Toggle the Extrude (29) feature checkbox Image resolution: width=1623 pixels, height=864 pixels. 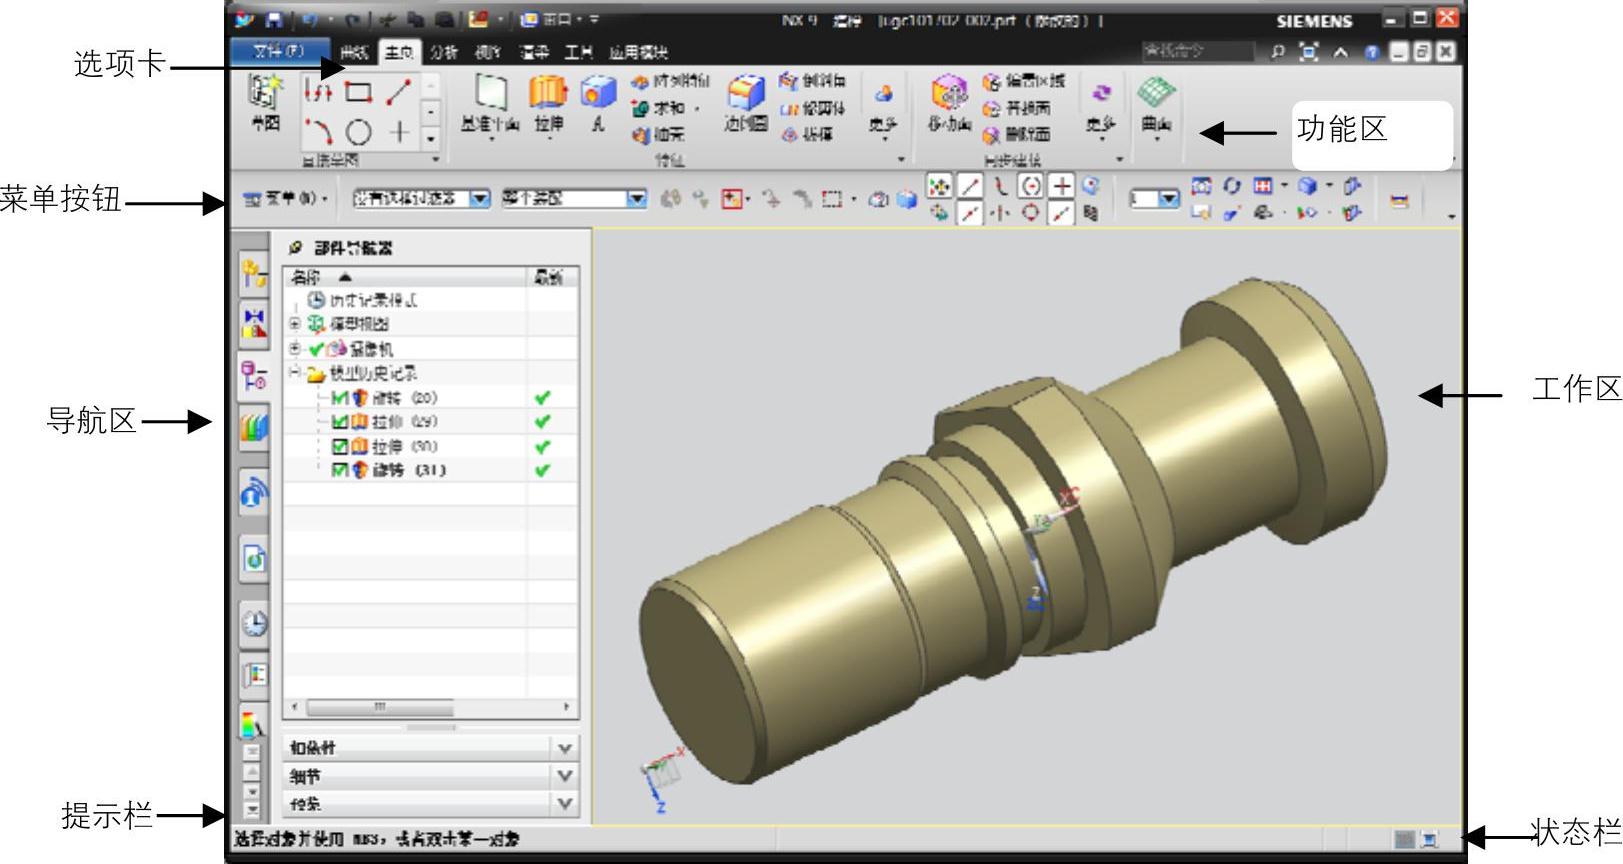[340, 422]
